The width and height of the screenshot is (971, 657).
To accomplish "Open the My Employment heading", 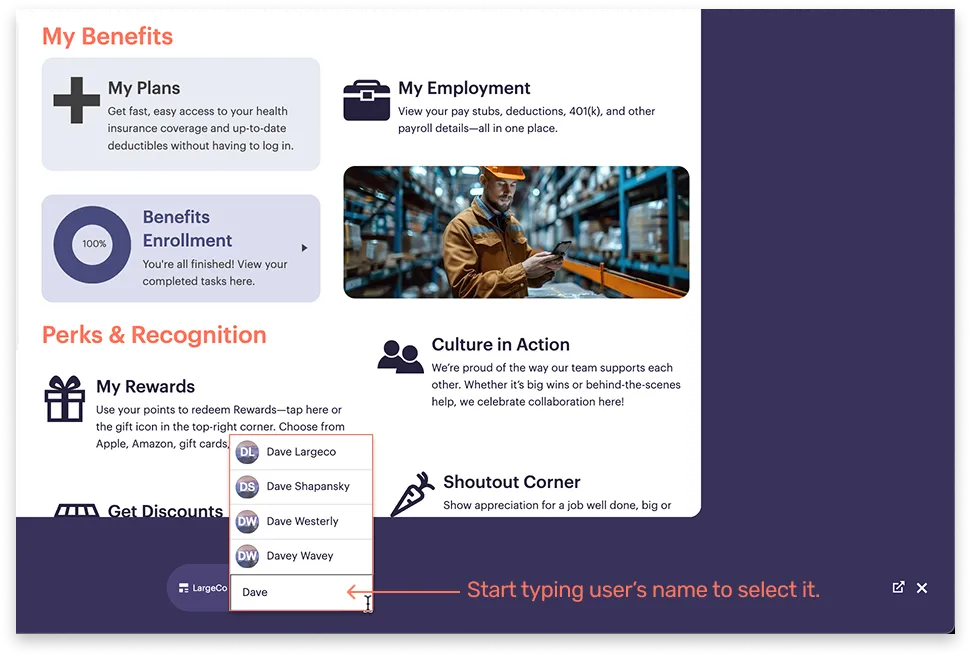I will click(464, 88).
